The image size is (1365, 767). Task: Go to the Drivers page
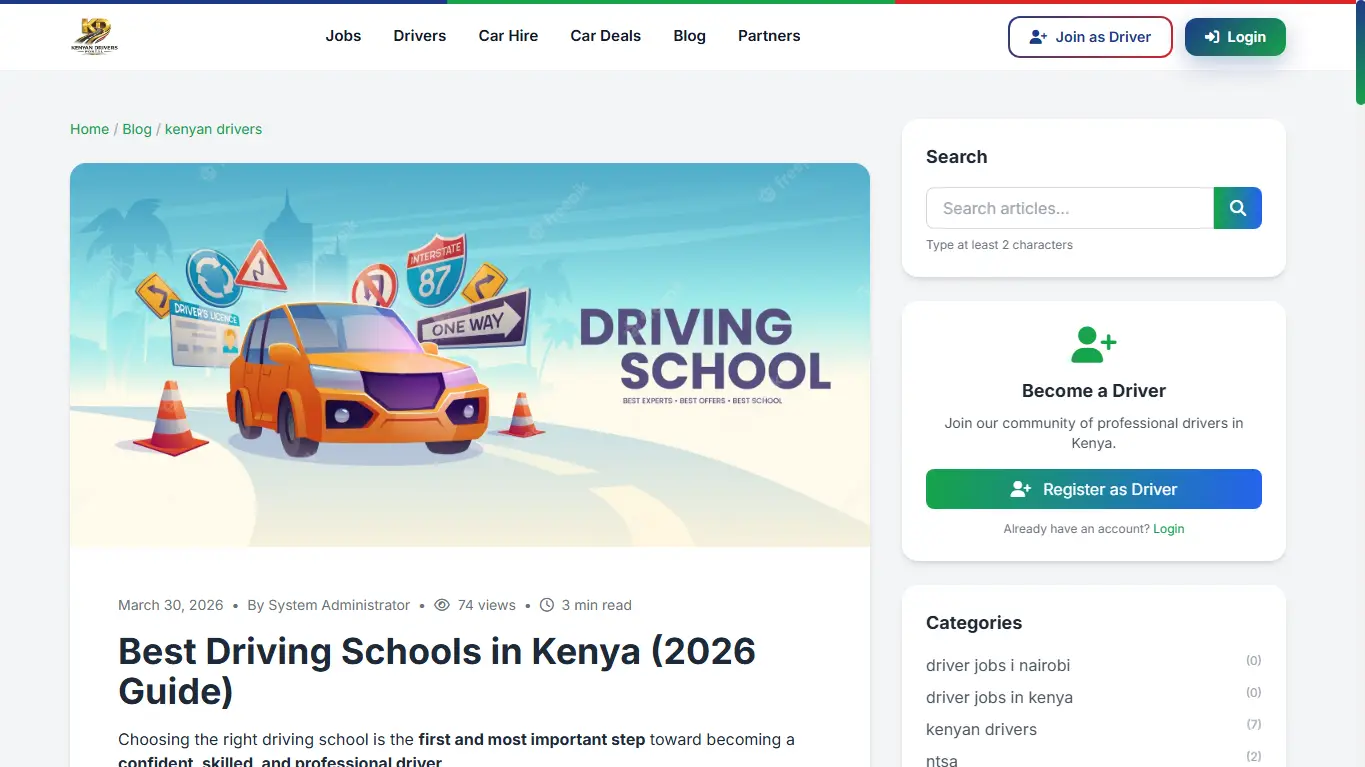point(420,36)
